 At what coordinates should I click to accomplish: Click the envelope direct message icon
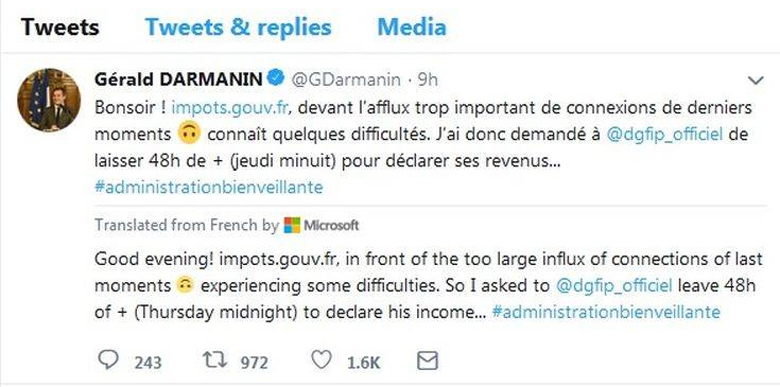click(427, 361)
